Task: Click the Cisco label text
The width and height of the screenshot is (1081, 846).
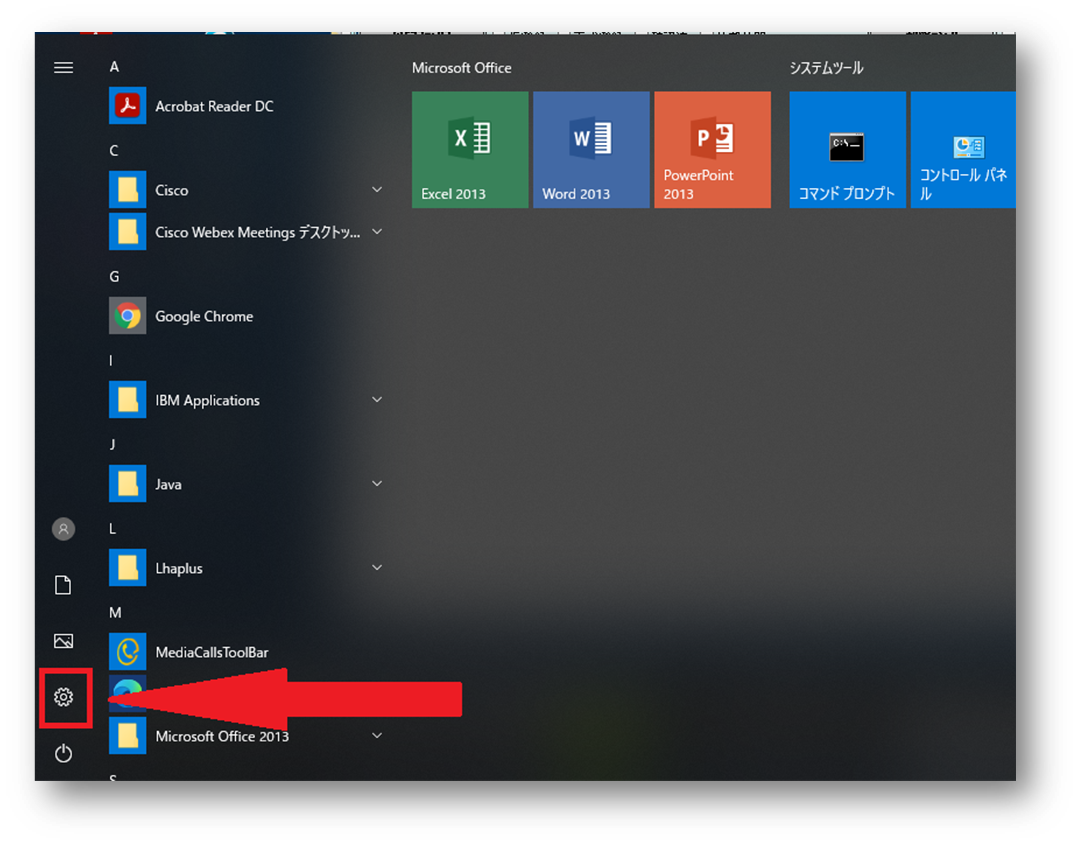Action: [172, 190]
